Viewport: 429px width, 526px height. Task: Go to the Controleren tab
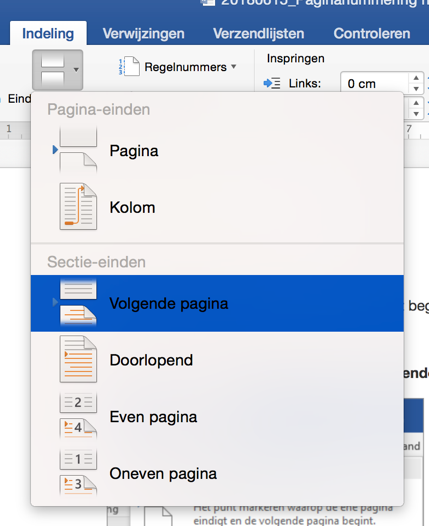(372, 34)
